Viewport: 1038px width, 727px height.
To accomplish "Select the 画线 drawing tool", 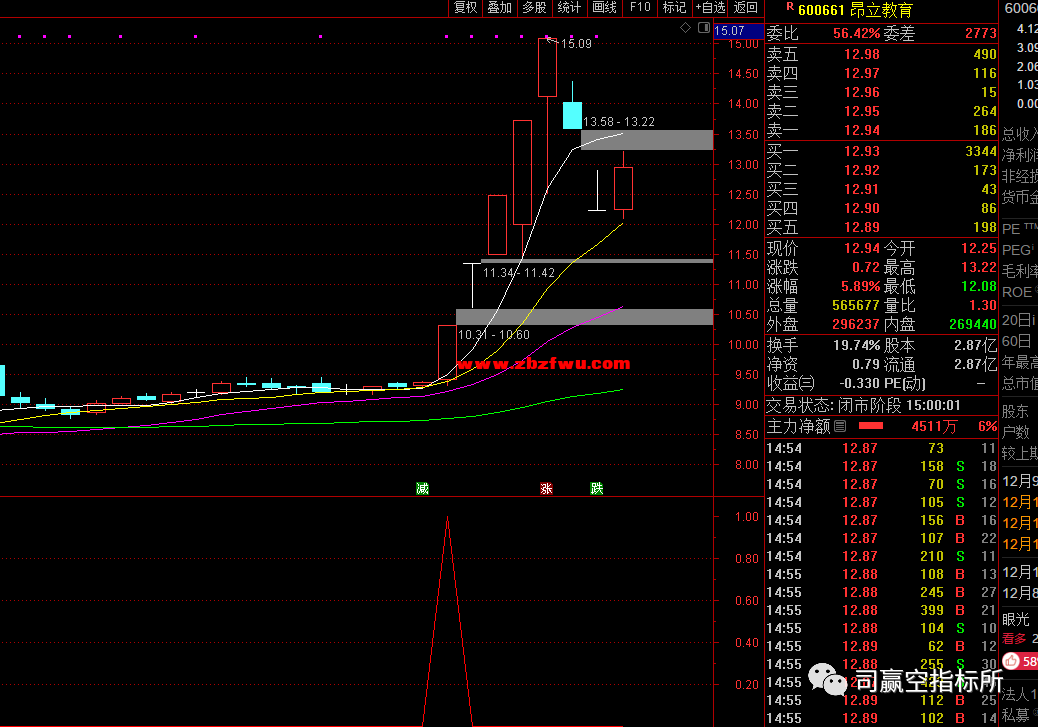I will (x=604, y=8).
